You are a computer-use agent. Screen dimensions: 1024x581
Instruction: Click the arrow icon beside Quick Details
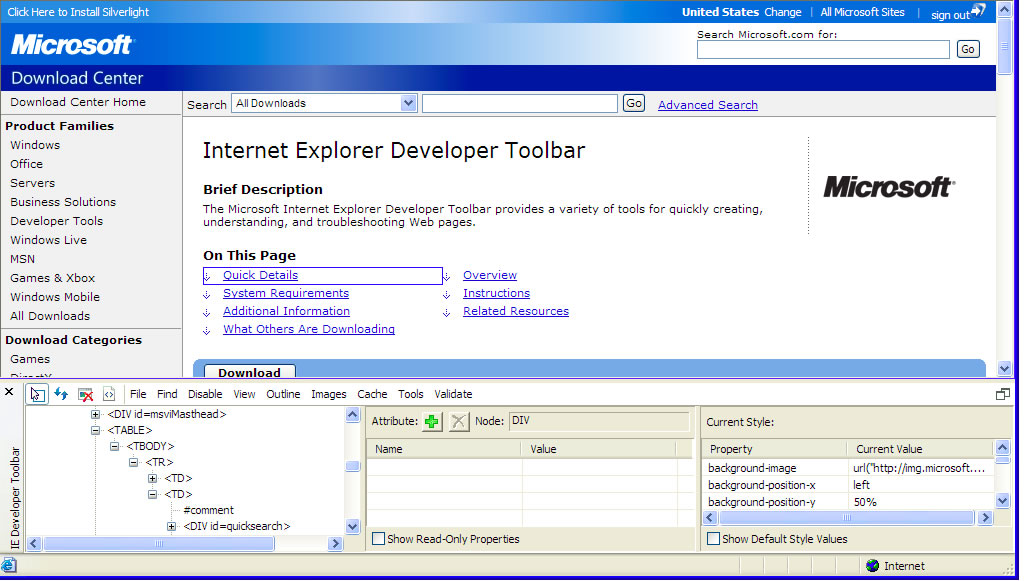207,277
